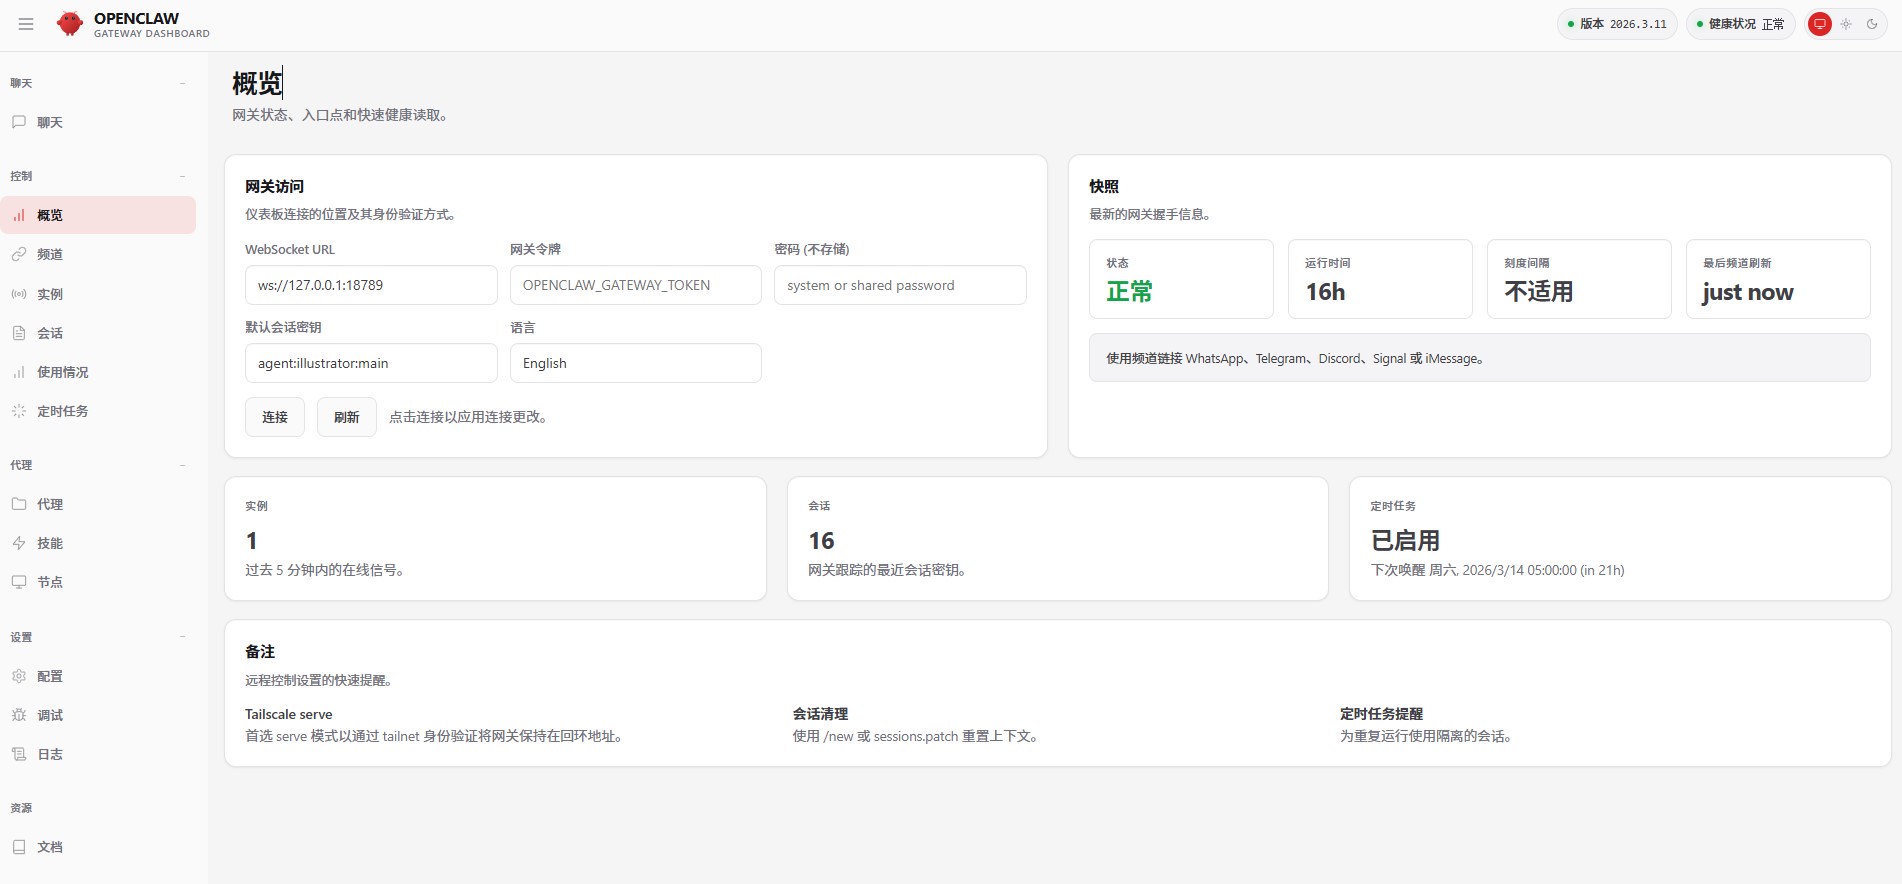1902x884 pixels.
Task: Click the 状态 正常 snapshot tile
Action: (1181, 279)
